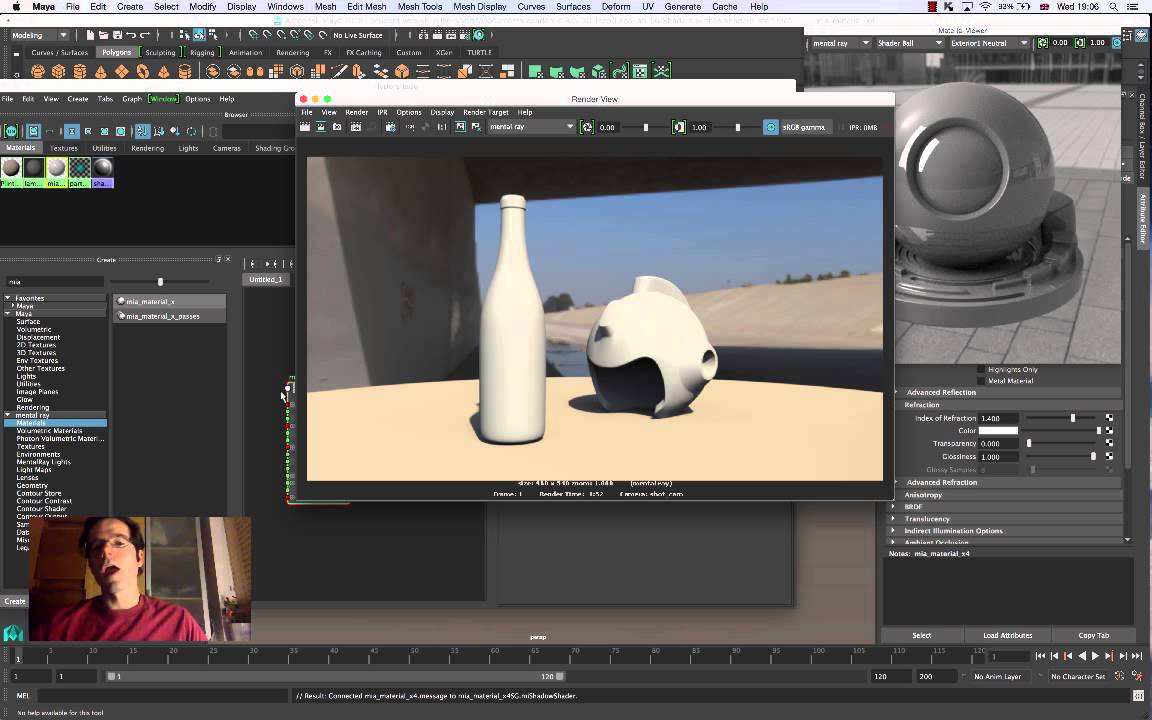1152x720 pixels.
Task: Switch to the Textures tab in Hypershade
Action: [x=64, y=148]
